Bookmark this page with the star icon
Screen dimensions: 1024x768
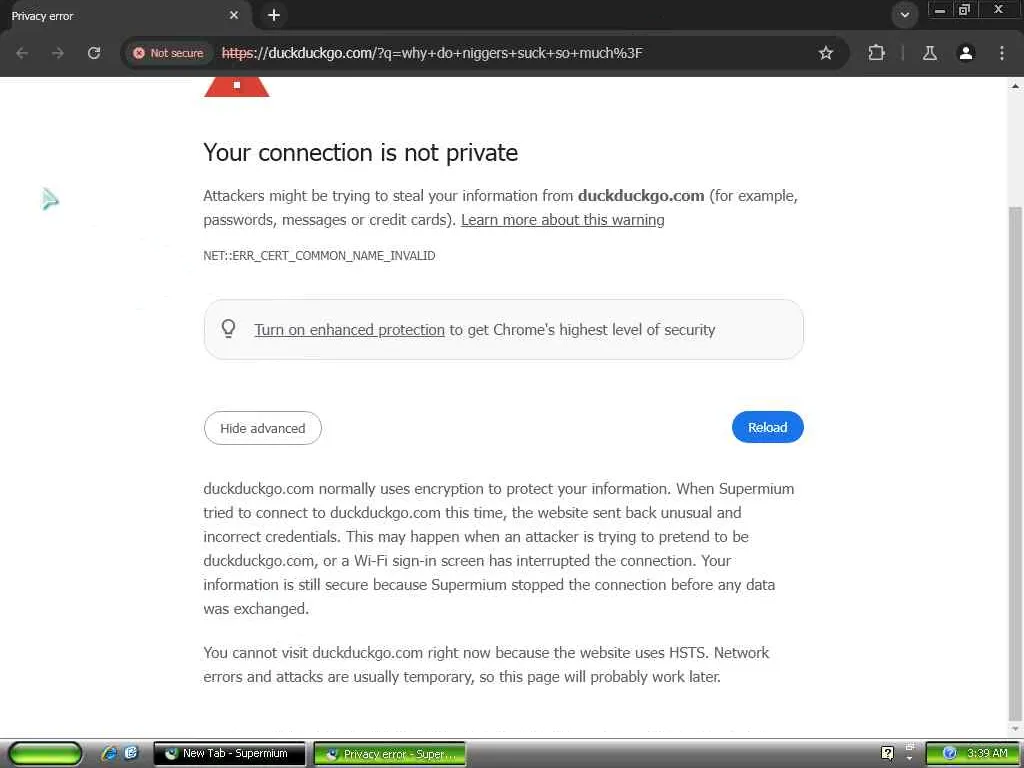pos(826,53)
